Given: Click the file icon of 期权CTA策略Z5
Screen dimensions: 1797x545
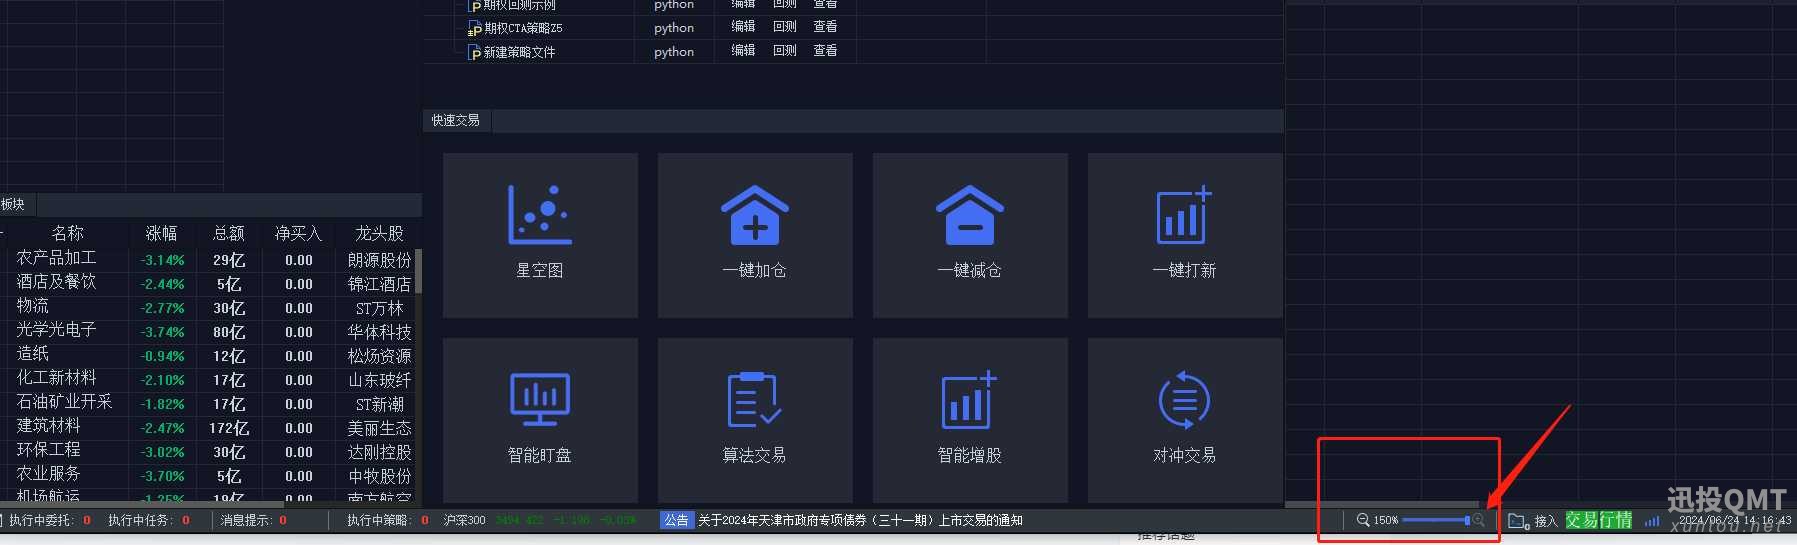Looking at the screenshot, I should pyautogui.click(x=475, y=28).
